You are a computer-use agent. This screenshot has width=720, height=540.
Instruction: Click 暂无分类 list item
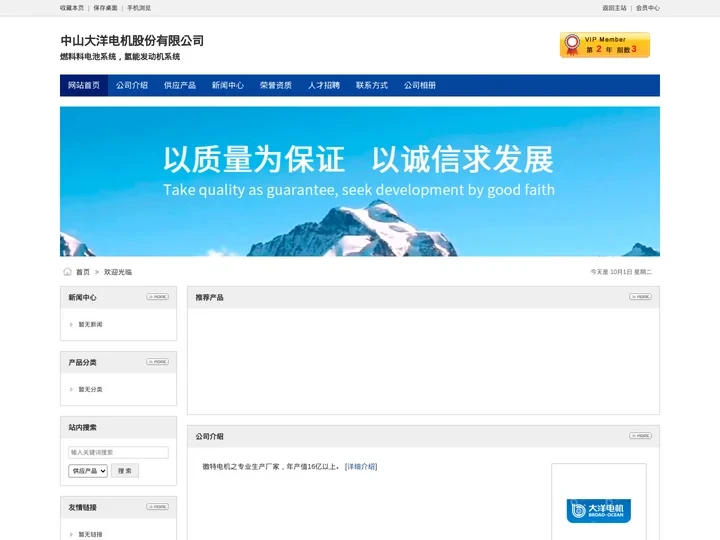click(x=90, y=389)
